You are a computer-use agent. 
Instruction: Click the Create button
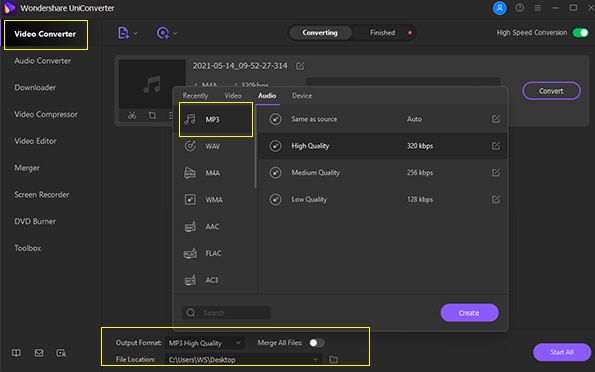469,313
